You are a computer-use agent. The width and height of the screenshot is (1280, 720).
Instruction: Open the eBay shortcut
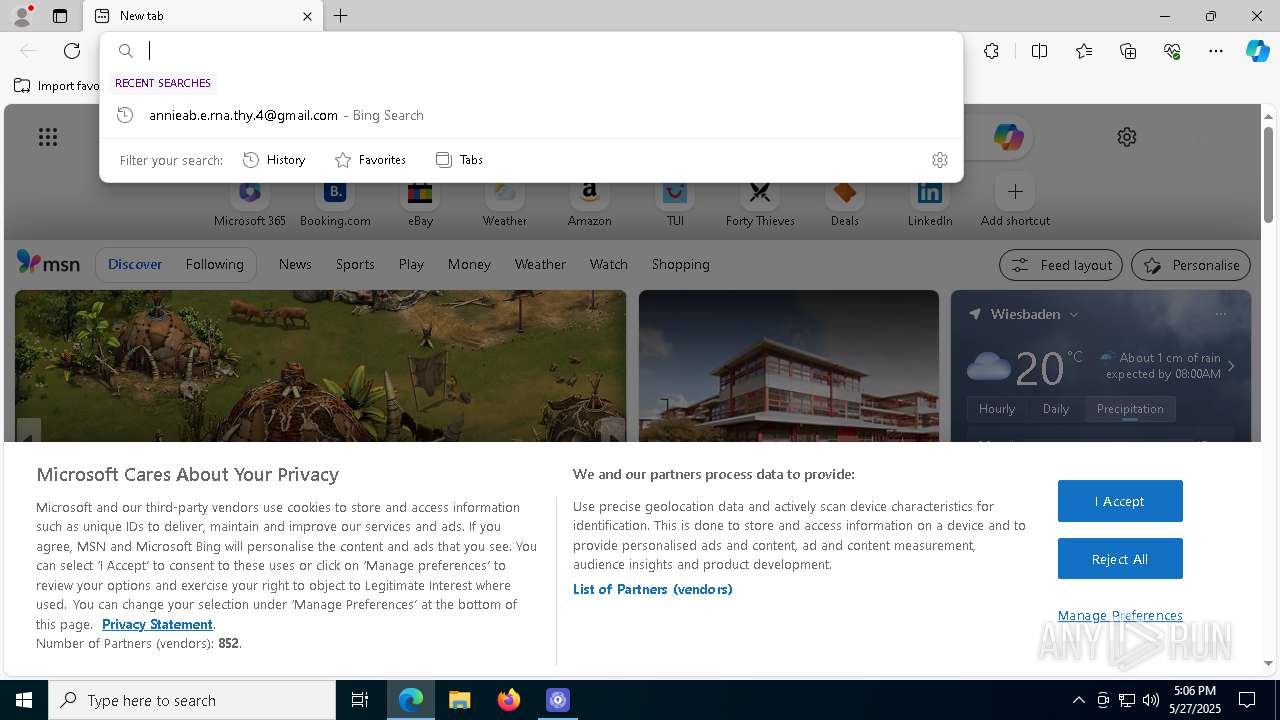[x=420, y=203]
